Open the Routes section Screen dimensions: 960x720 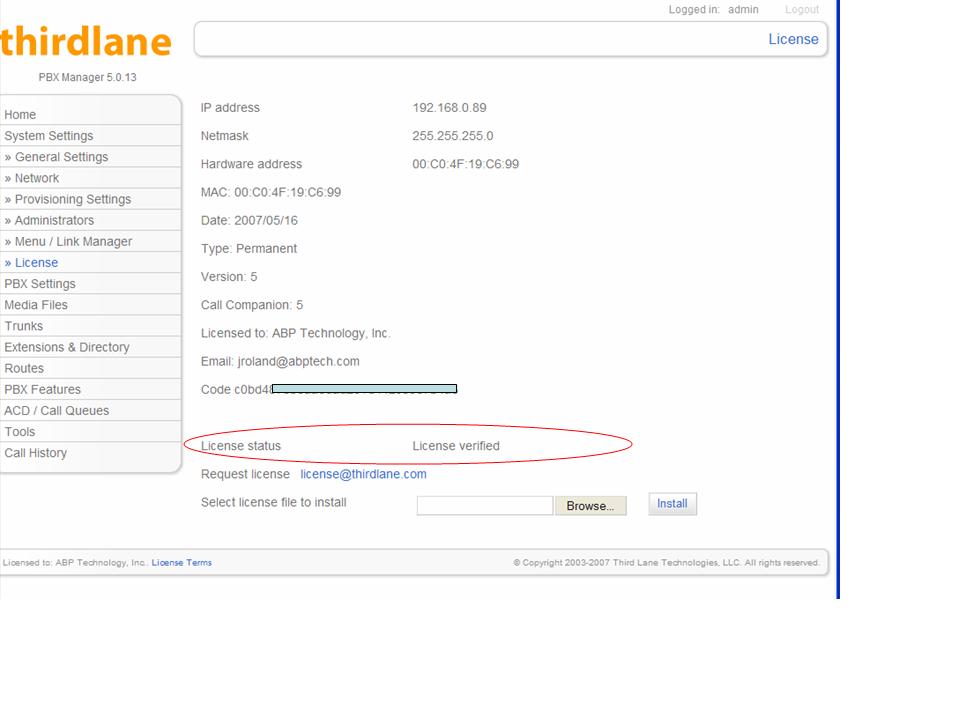(x=24, y=368)
